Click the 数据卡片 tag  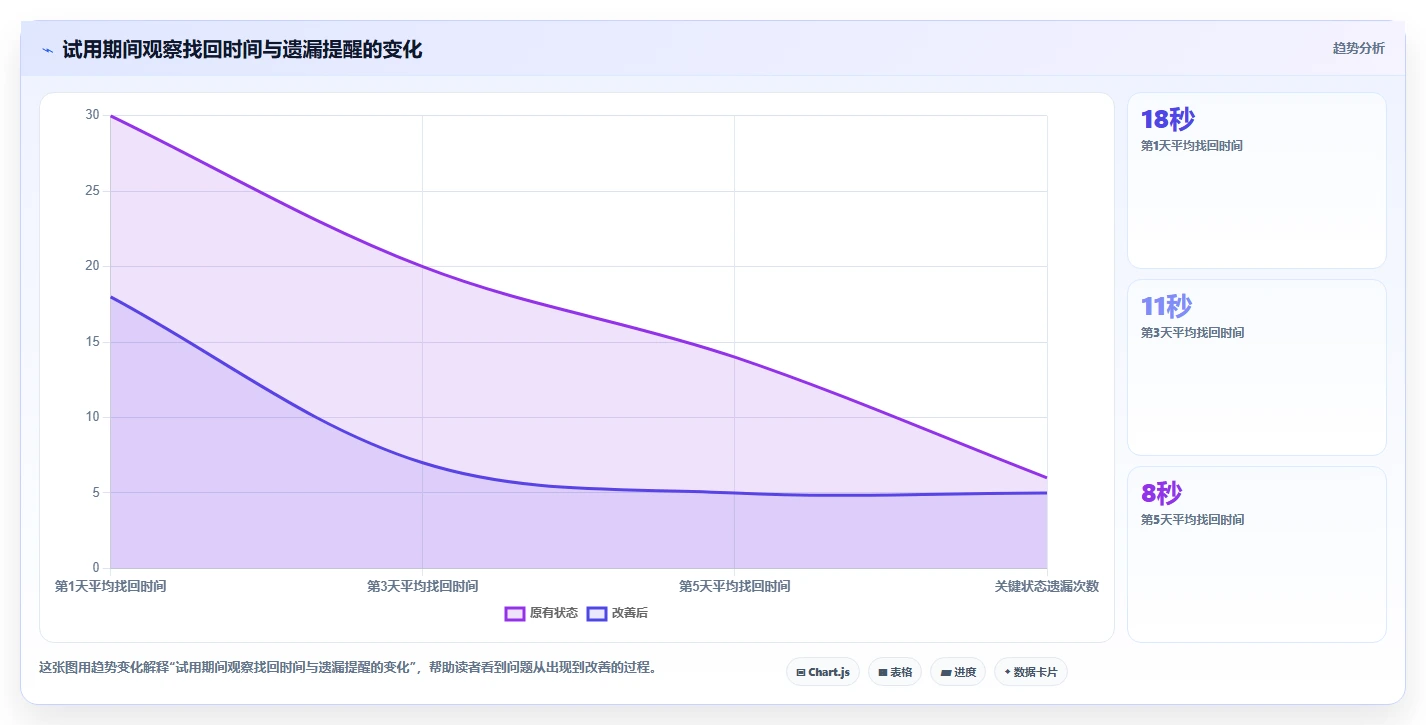pos(1030,672)
